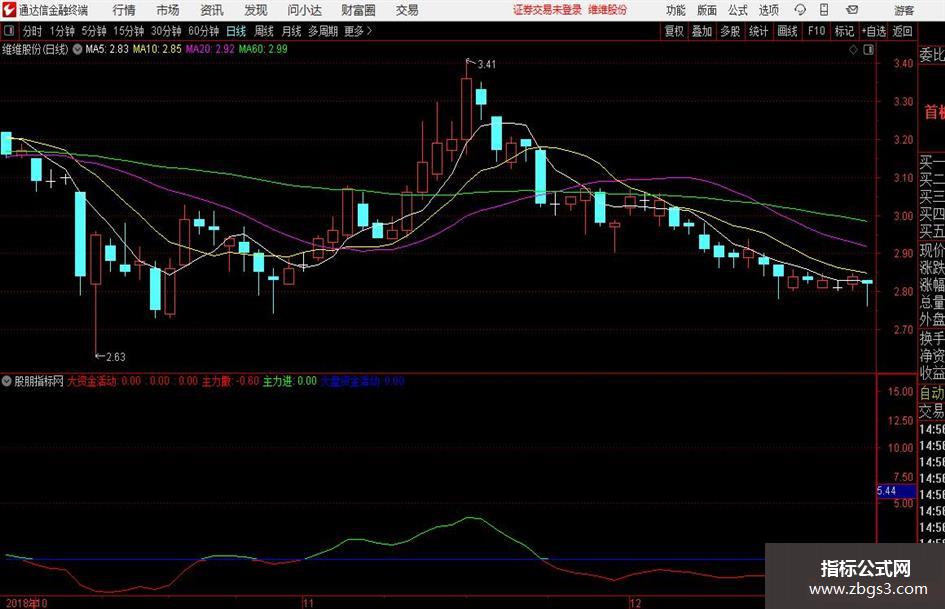Click the 统计 statistics toolbar button
Viewport: 945px width, 609px height.
click(x=758, y=31)
